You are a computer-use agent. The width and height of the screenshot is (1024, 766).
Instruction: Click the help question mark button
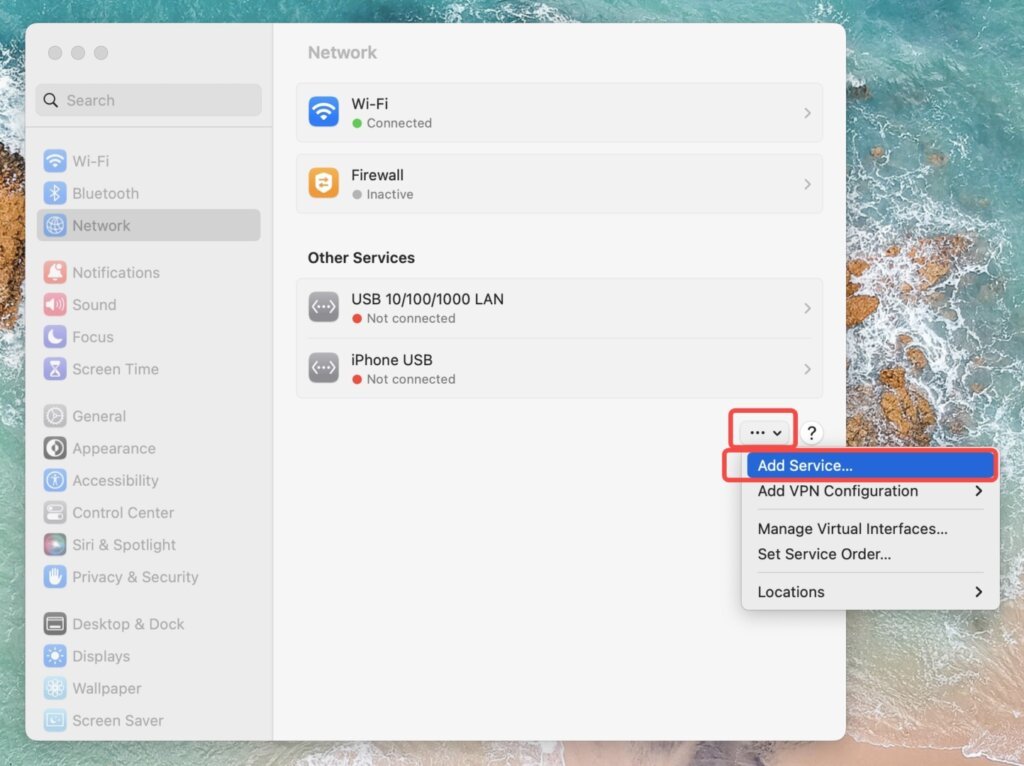pyautogui.click(x=811, y=432)
